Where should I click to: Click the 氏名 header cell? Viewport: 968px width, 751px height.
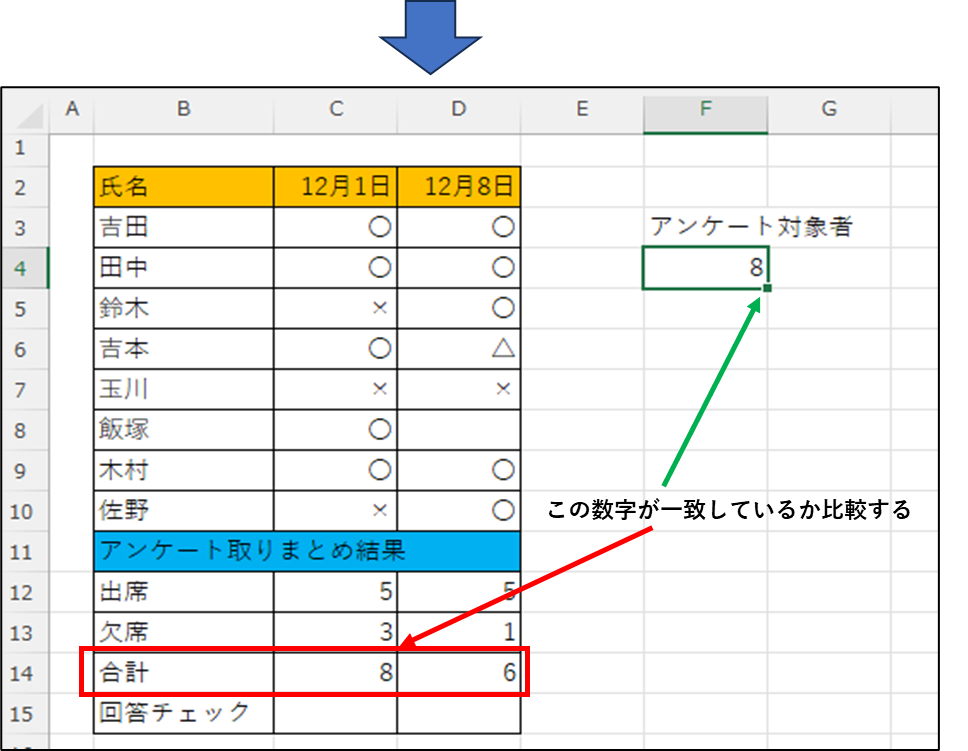(183, 187)
